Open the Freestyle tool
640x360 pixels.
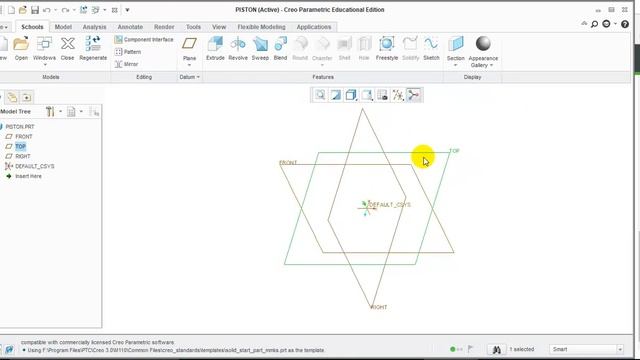tap(387, 48)
